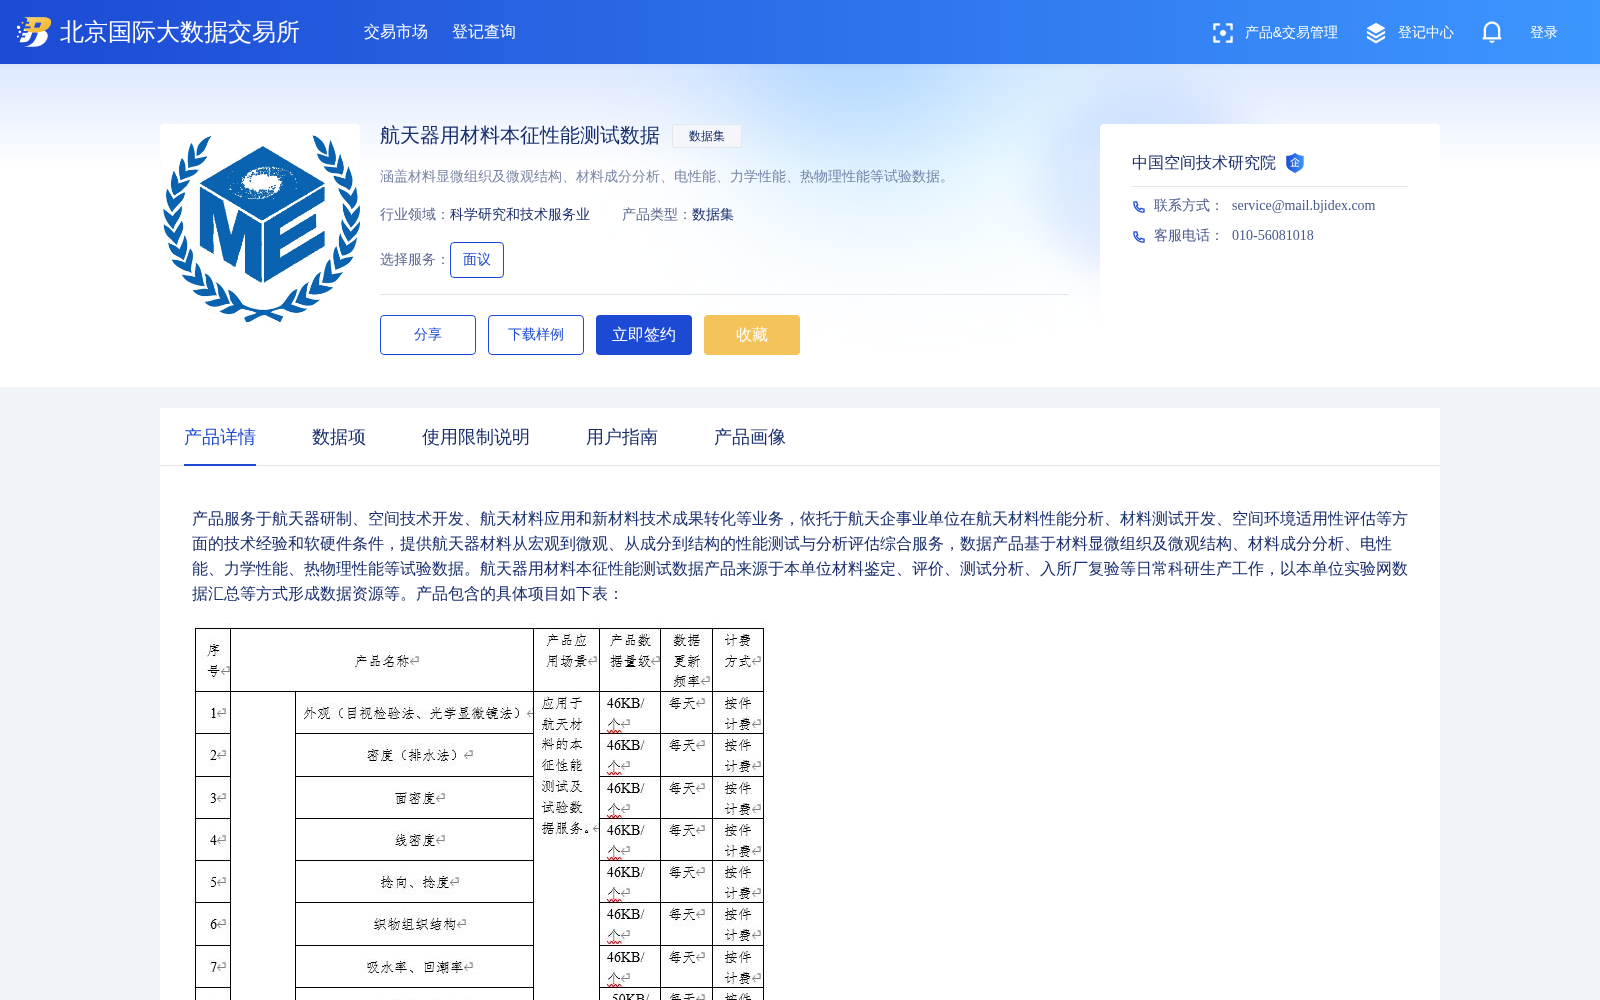Click the industry value 科学研究和技术服务业

point(520,215)
